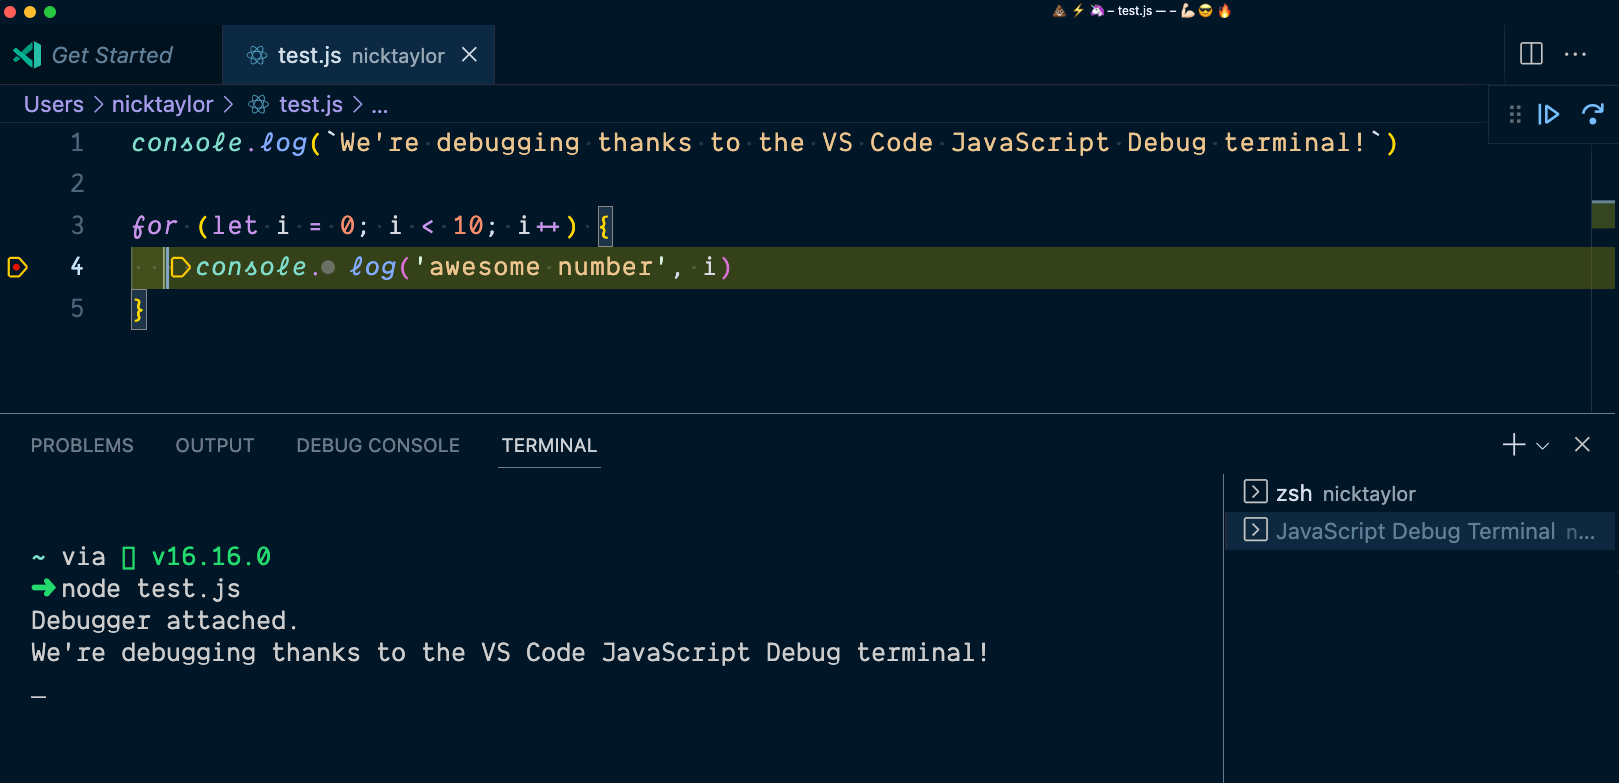The width and height of the screenshot is (1619, 783).
Task: Create a new terminal with plus icon
Action: tap(1514, 444)
